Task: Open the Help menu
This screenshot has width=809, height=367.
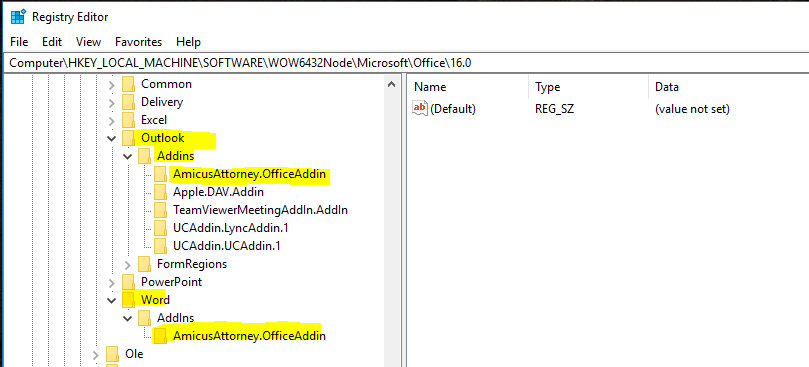Action: tap(188, 42)
